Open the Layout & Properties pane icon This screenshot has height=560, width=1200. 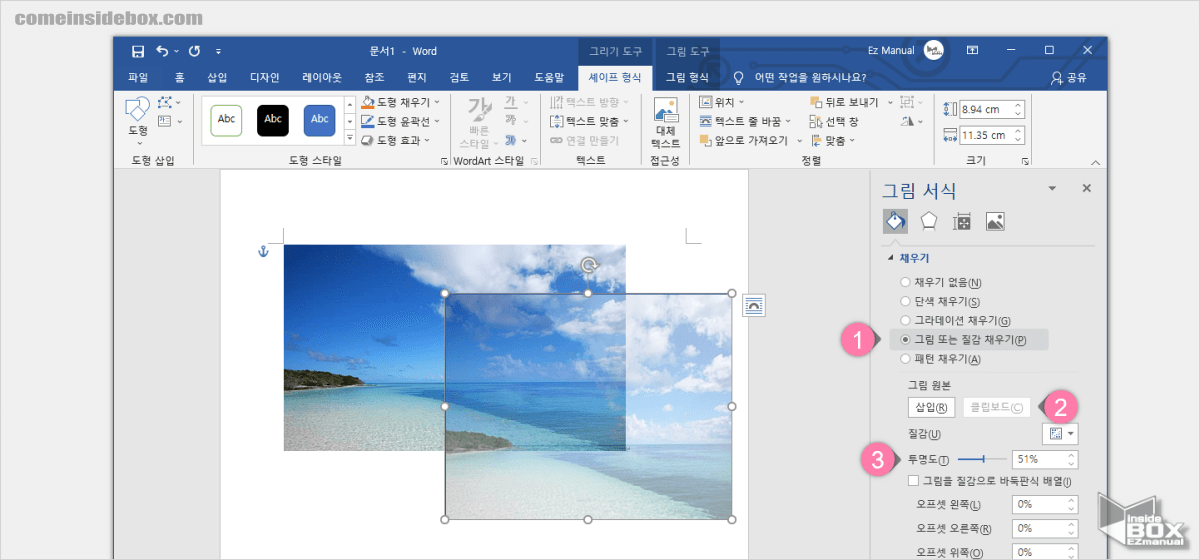point(962,222)
